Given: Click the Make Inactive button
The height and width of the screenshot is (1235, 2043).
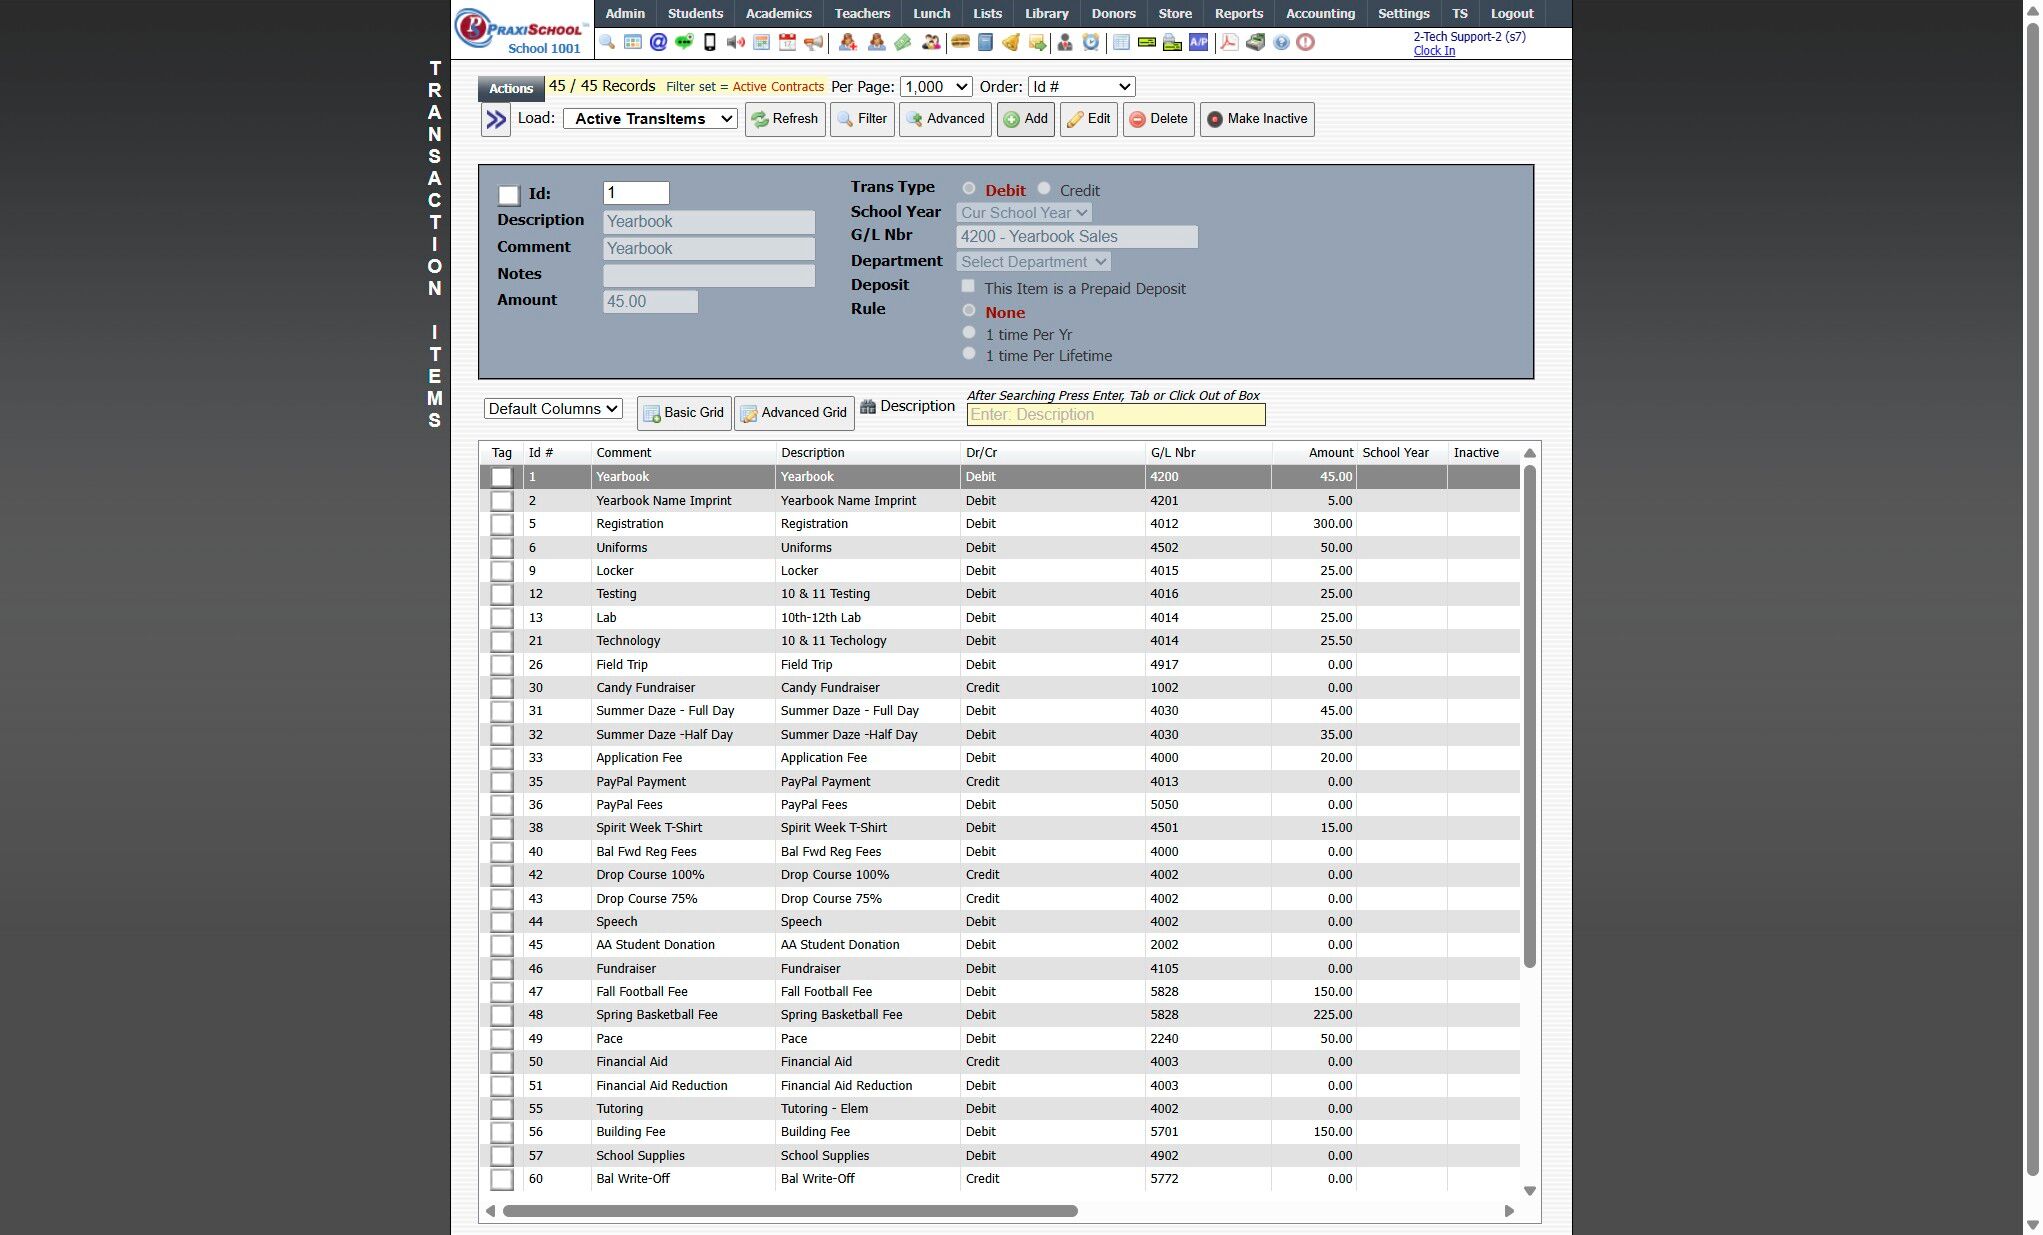Looking at the screenshot, I should (x=1256, y=119).
